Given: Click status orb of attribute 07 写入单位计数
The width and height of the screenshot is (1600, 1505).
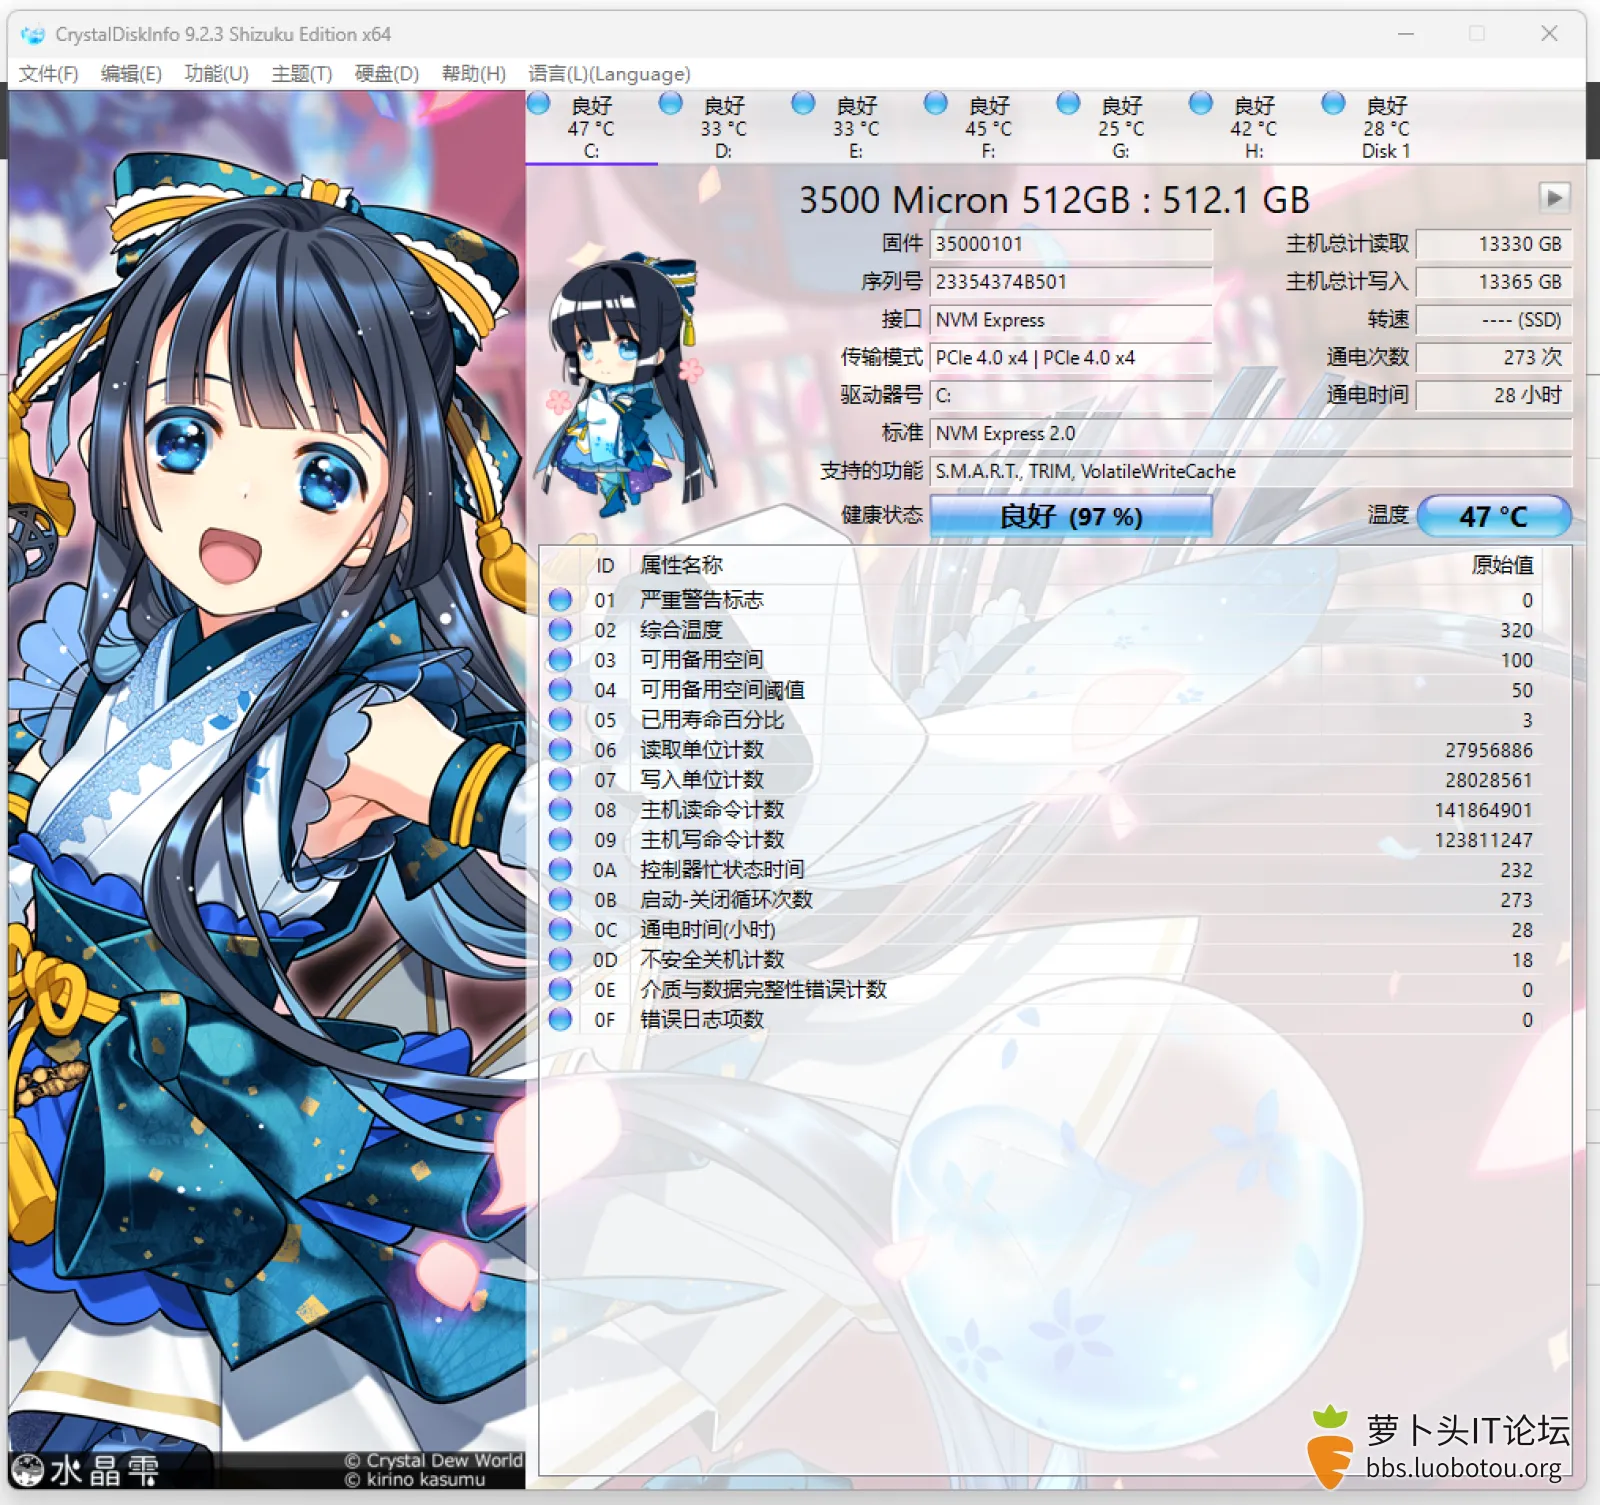Looking at the screenshot, I should [x=561, y=780].
